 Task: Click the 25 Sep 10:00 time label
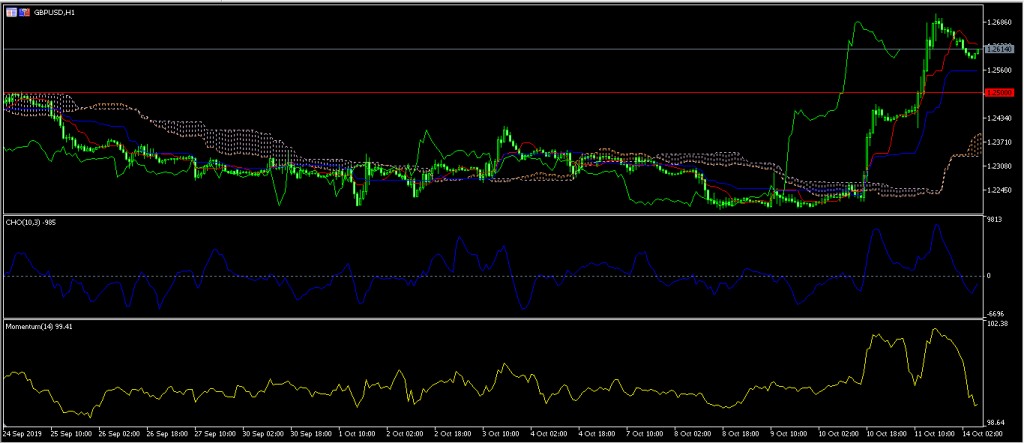pos(70,433)
